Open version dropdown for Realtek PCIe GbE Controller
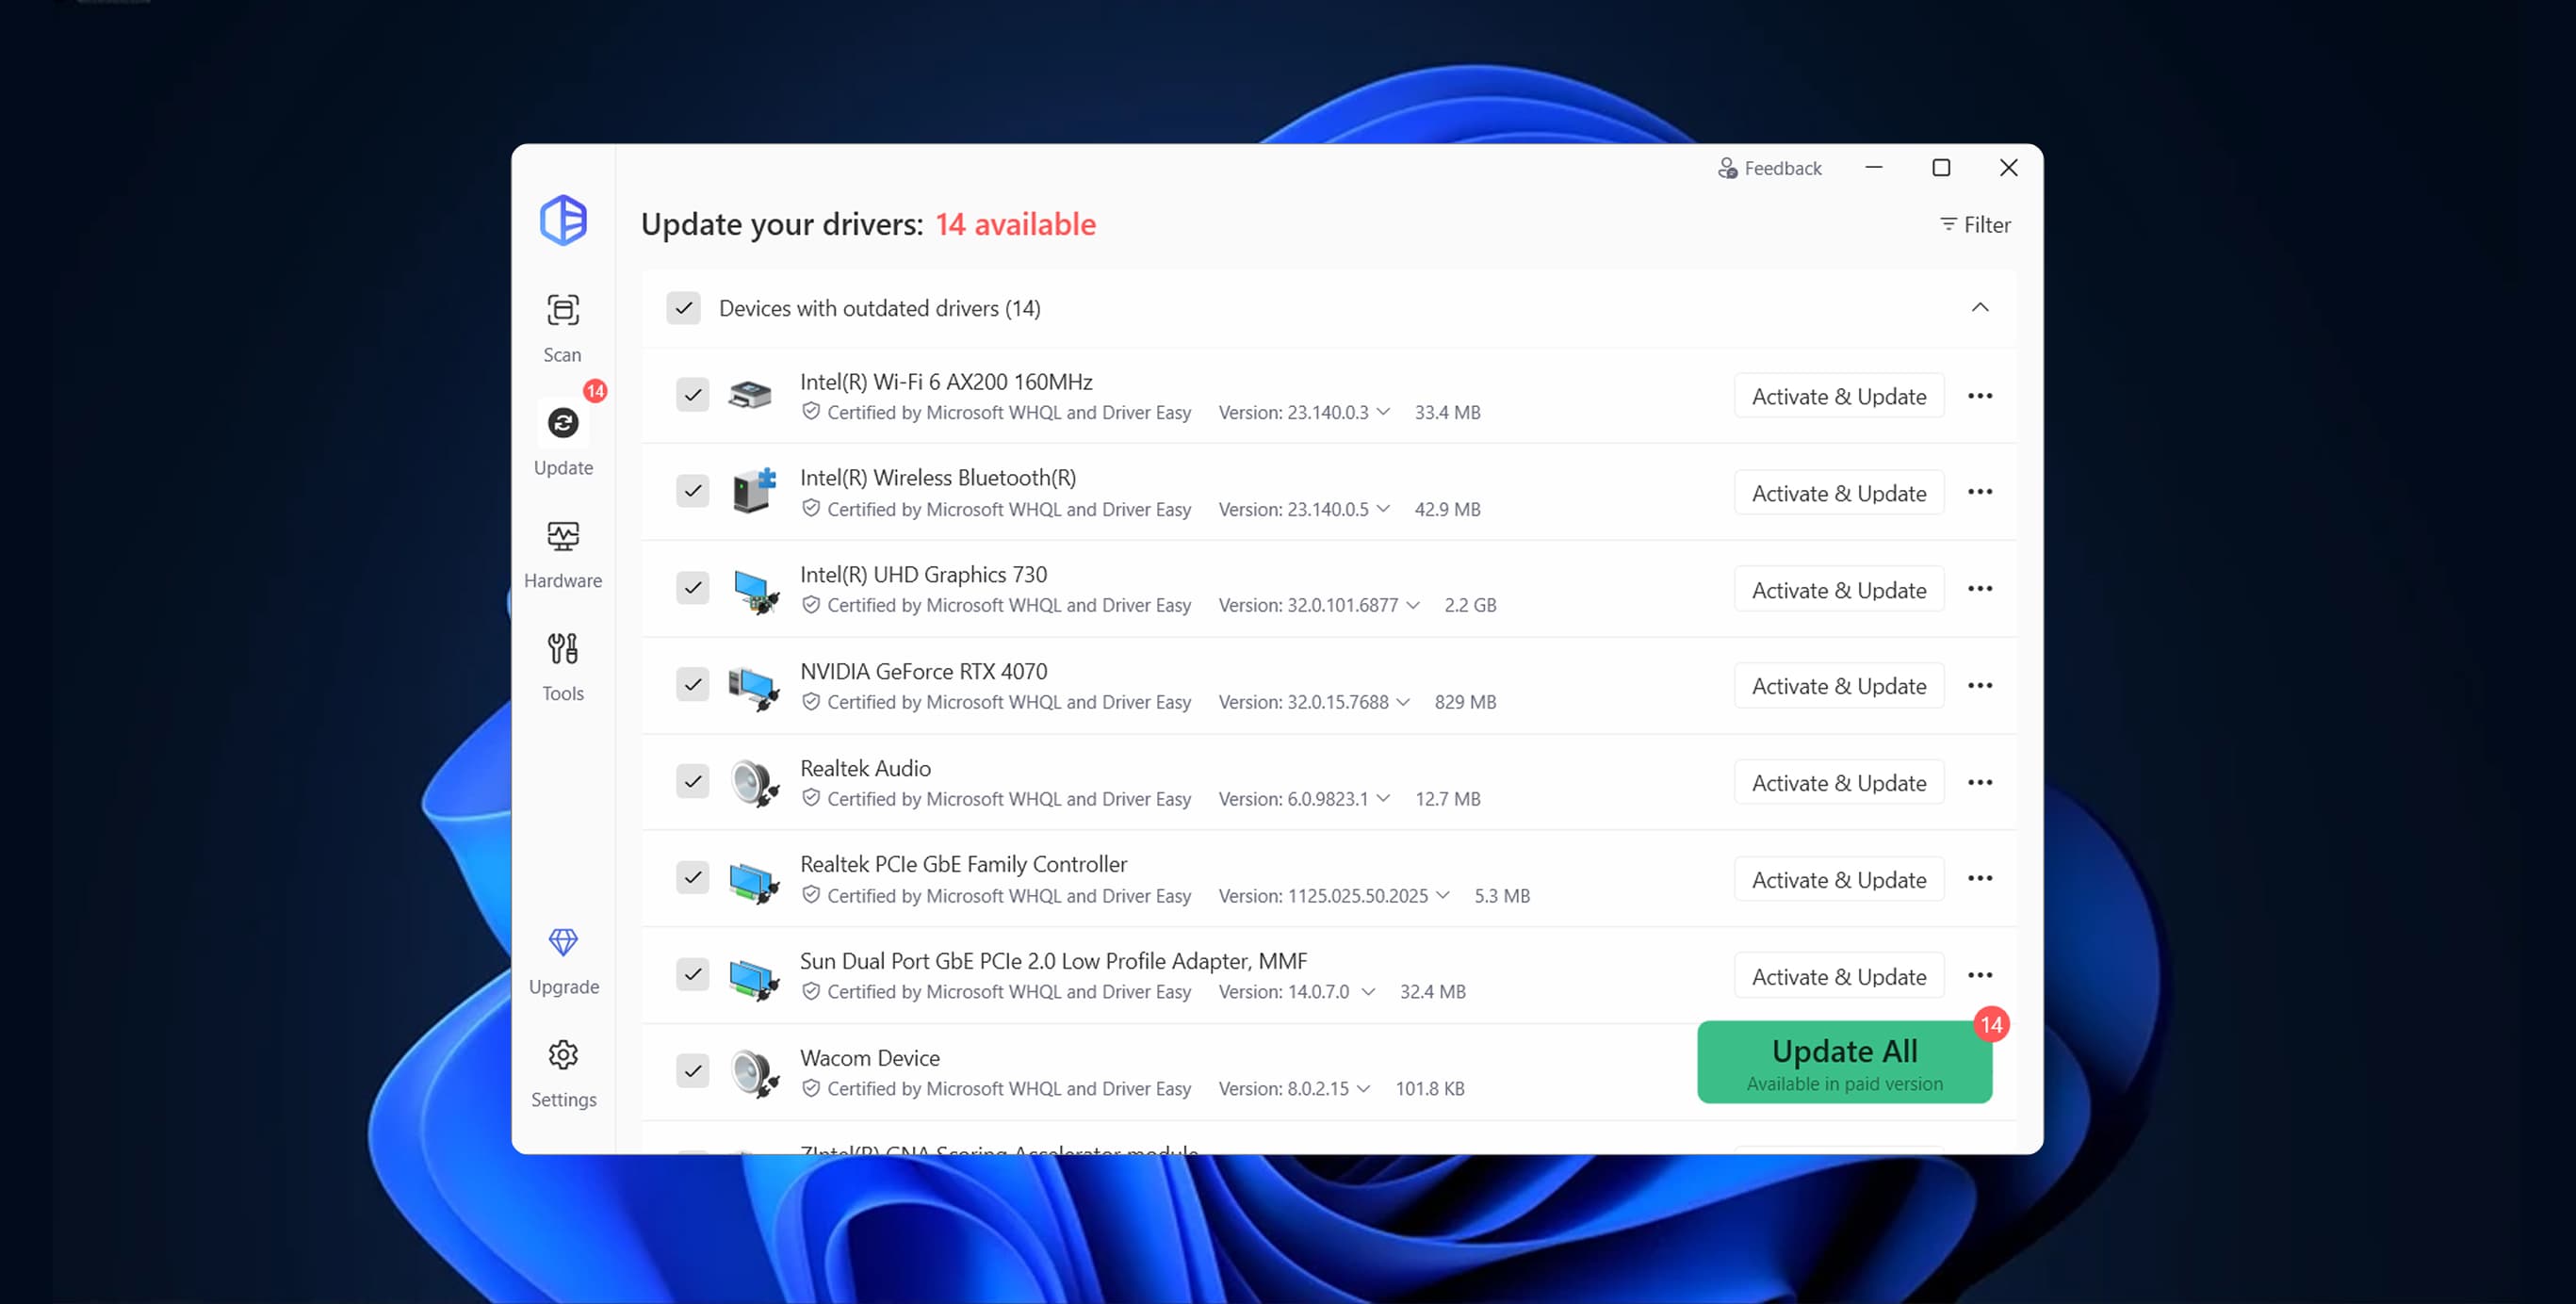The height and width of the screenshot is (1304, 2576). (1442, 895)
